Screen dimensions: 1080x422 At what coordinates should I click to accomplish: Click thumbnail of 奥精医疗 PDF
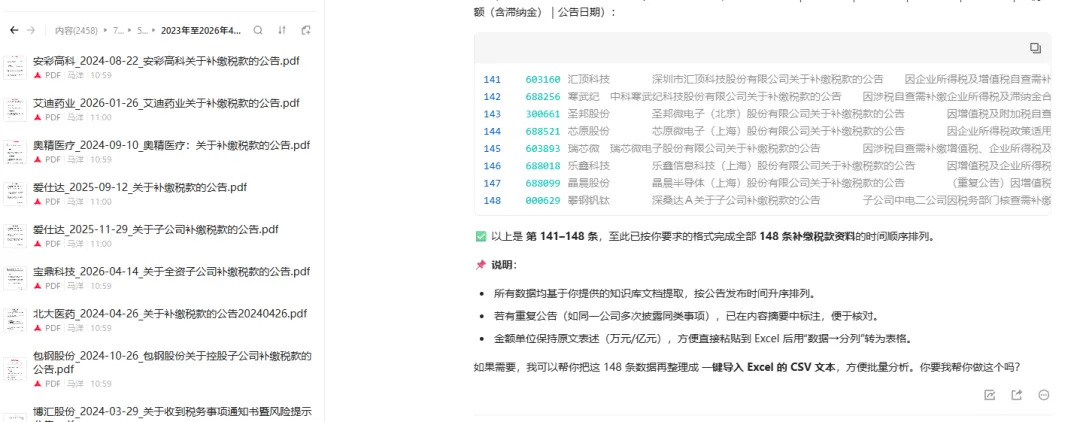point(15,152)
